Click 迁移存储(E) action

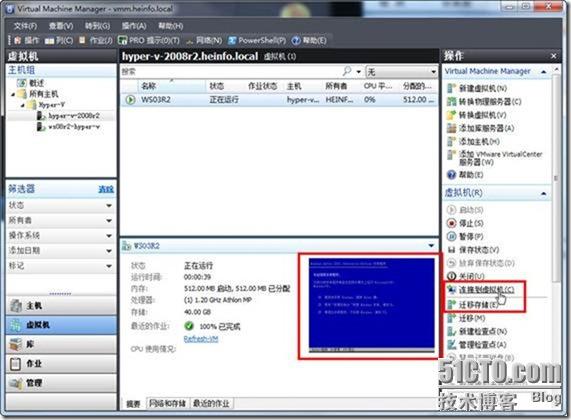[473, 305]
